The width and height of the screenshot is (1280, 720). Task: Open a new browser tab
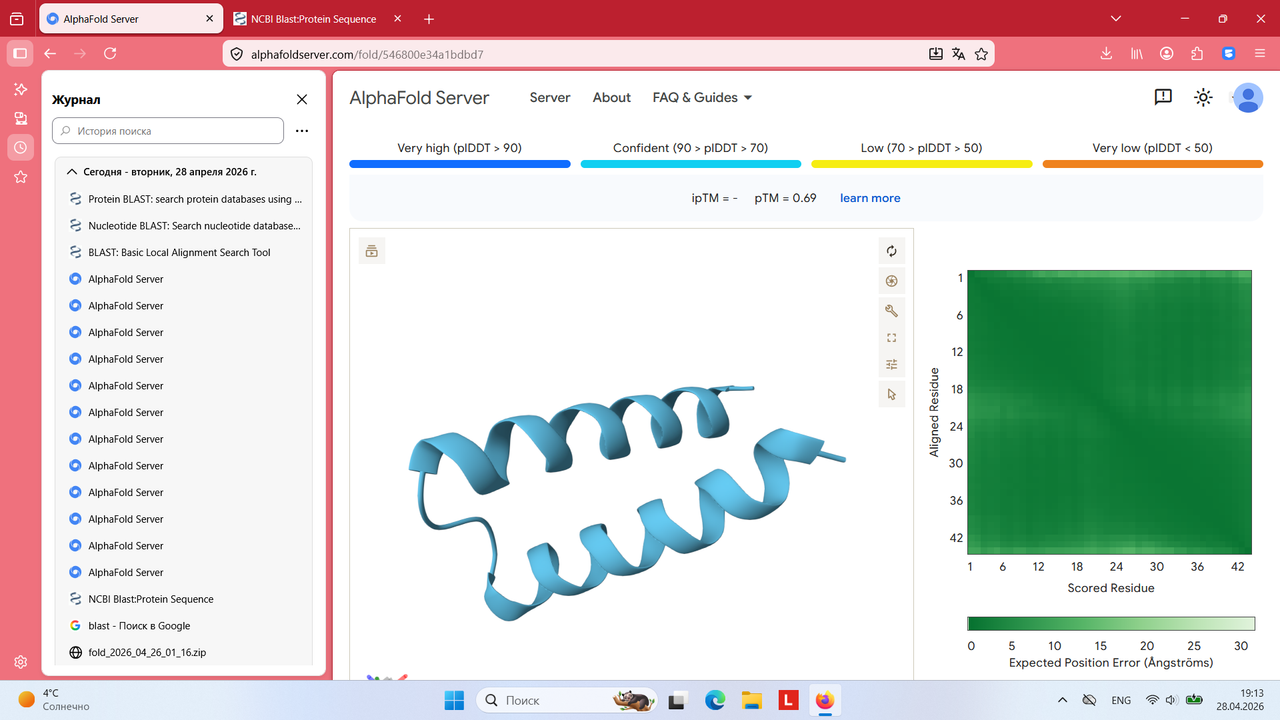pos(429,19)
